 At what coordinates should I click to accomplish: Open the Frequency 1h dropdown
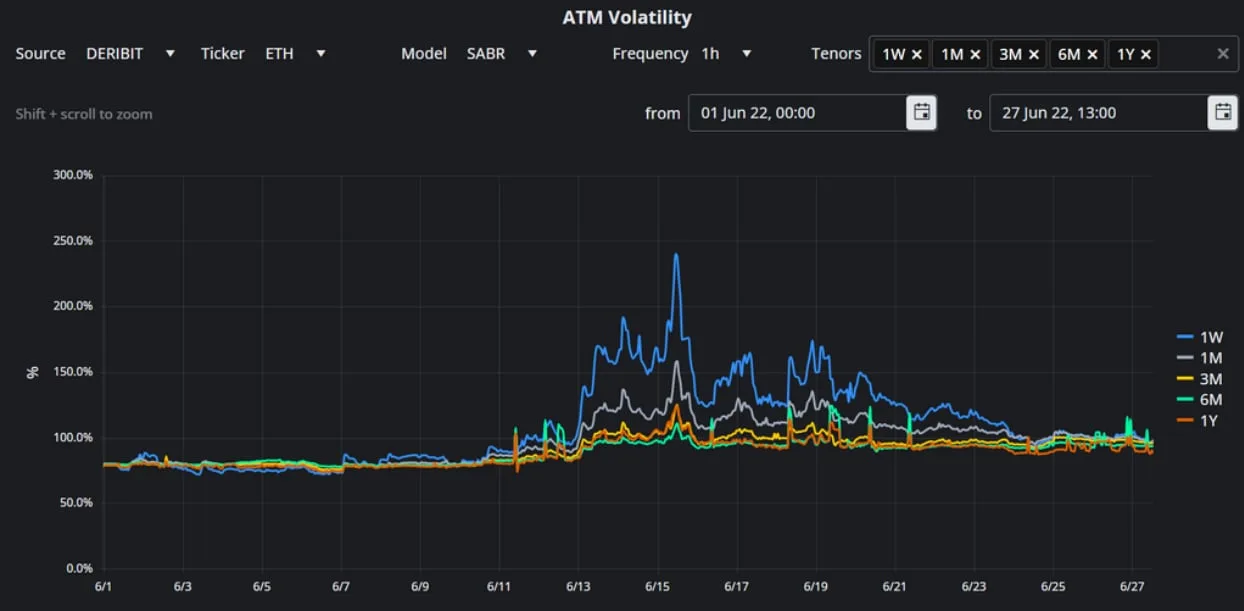(727, 54)
